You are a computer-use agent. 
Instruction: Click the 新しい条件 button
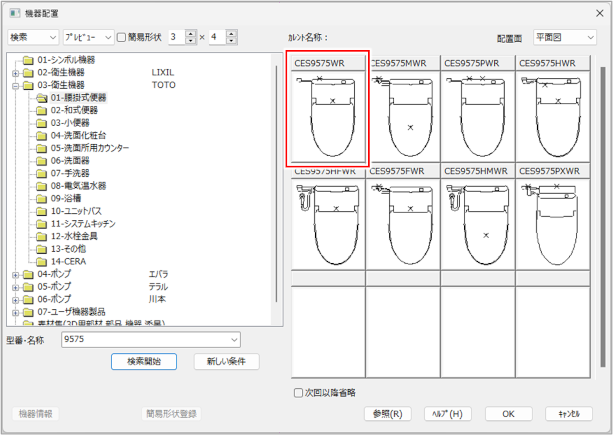point(227,361)
